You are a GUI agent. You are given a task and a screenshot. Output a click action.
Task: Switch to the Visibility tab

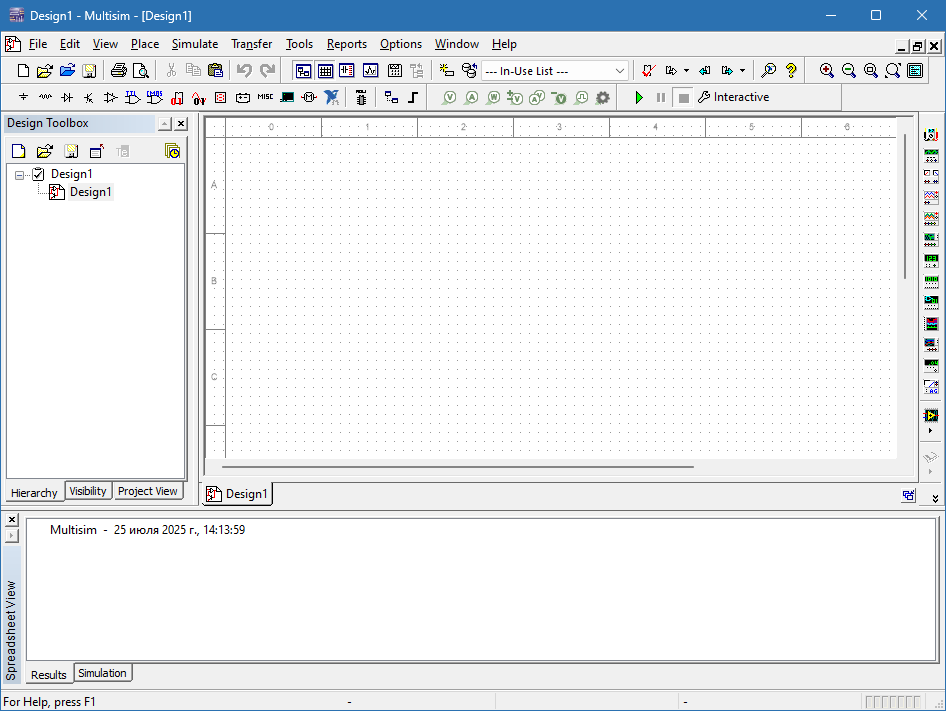pos(88,491)
